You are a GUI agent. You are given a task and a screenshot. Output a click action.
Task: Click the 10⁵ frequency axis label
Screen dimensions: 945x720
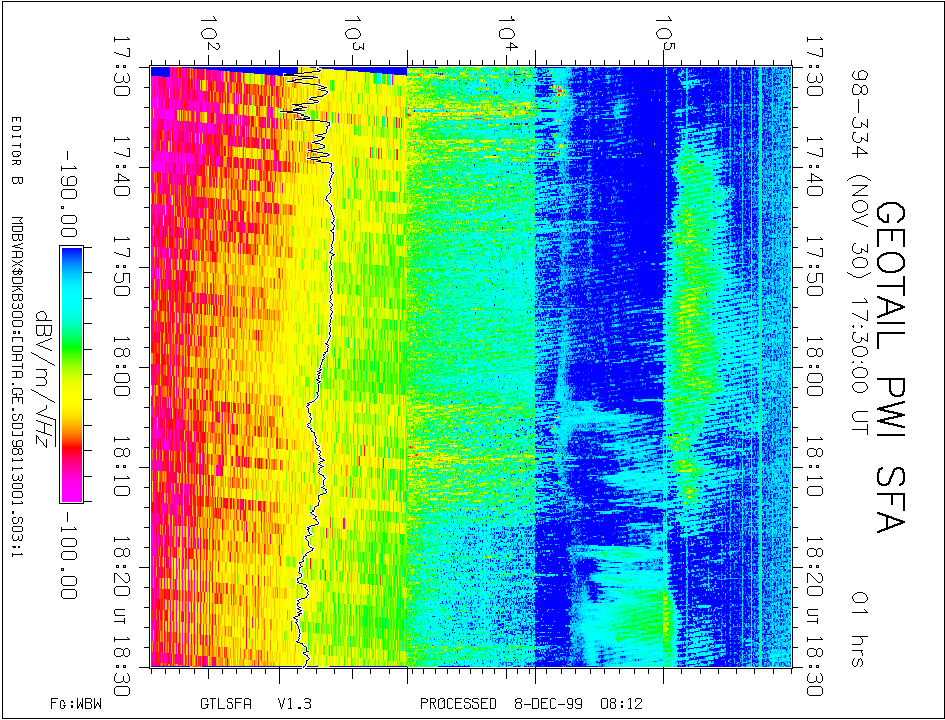tap(662, 32)
